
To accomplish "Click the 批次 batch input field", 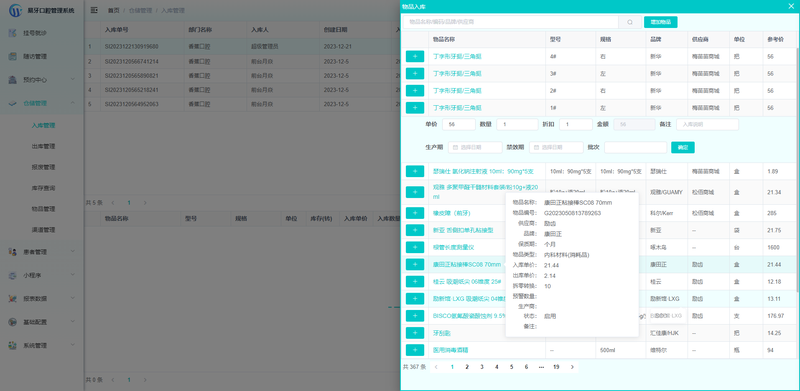I will click(x=635, y=148).
